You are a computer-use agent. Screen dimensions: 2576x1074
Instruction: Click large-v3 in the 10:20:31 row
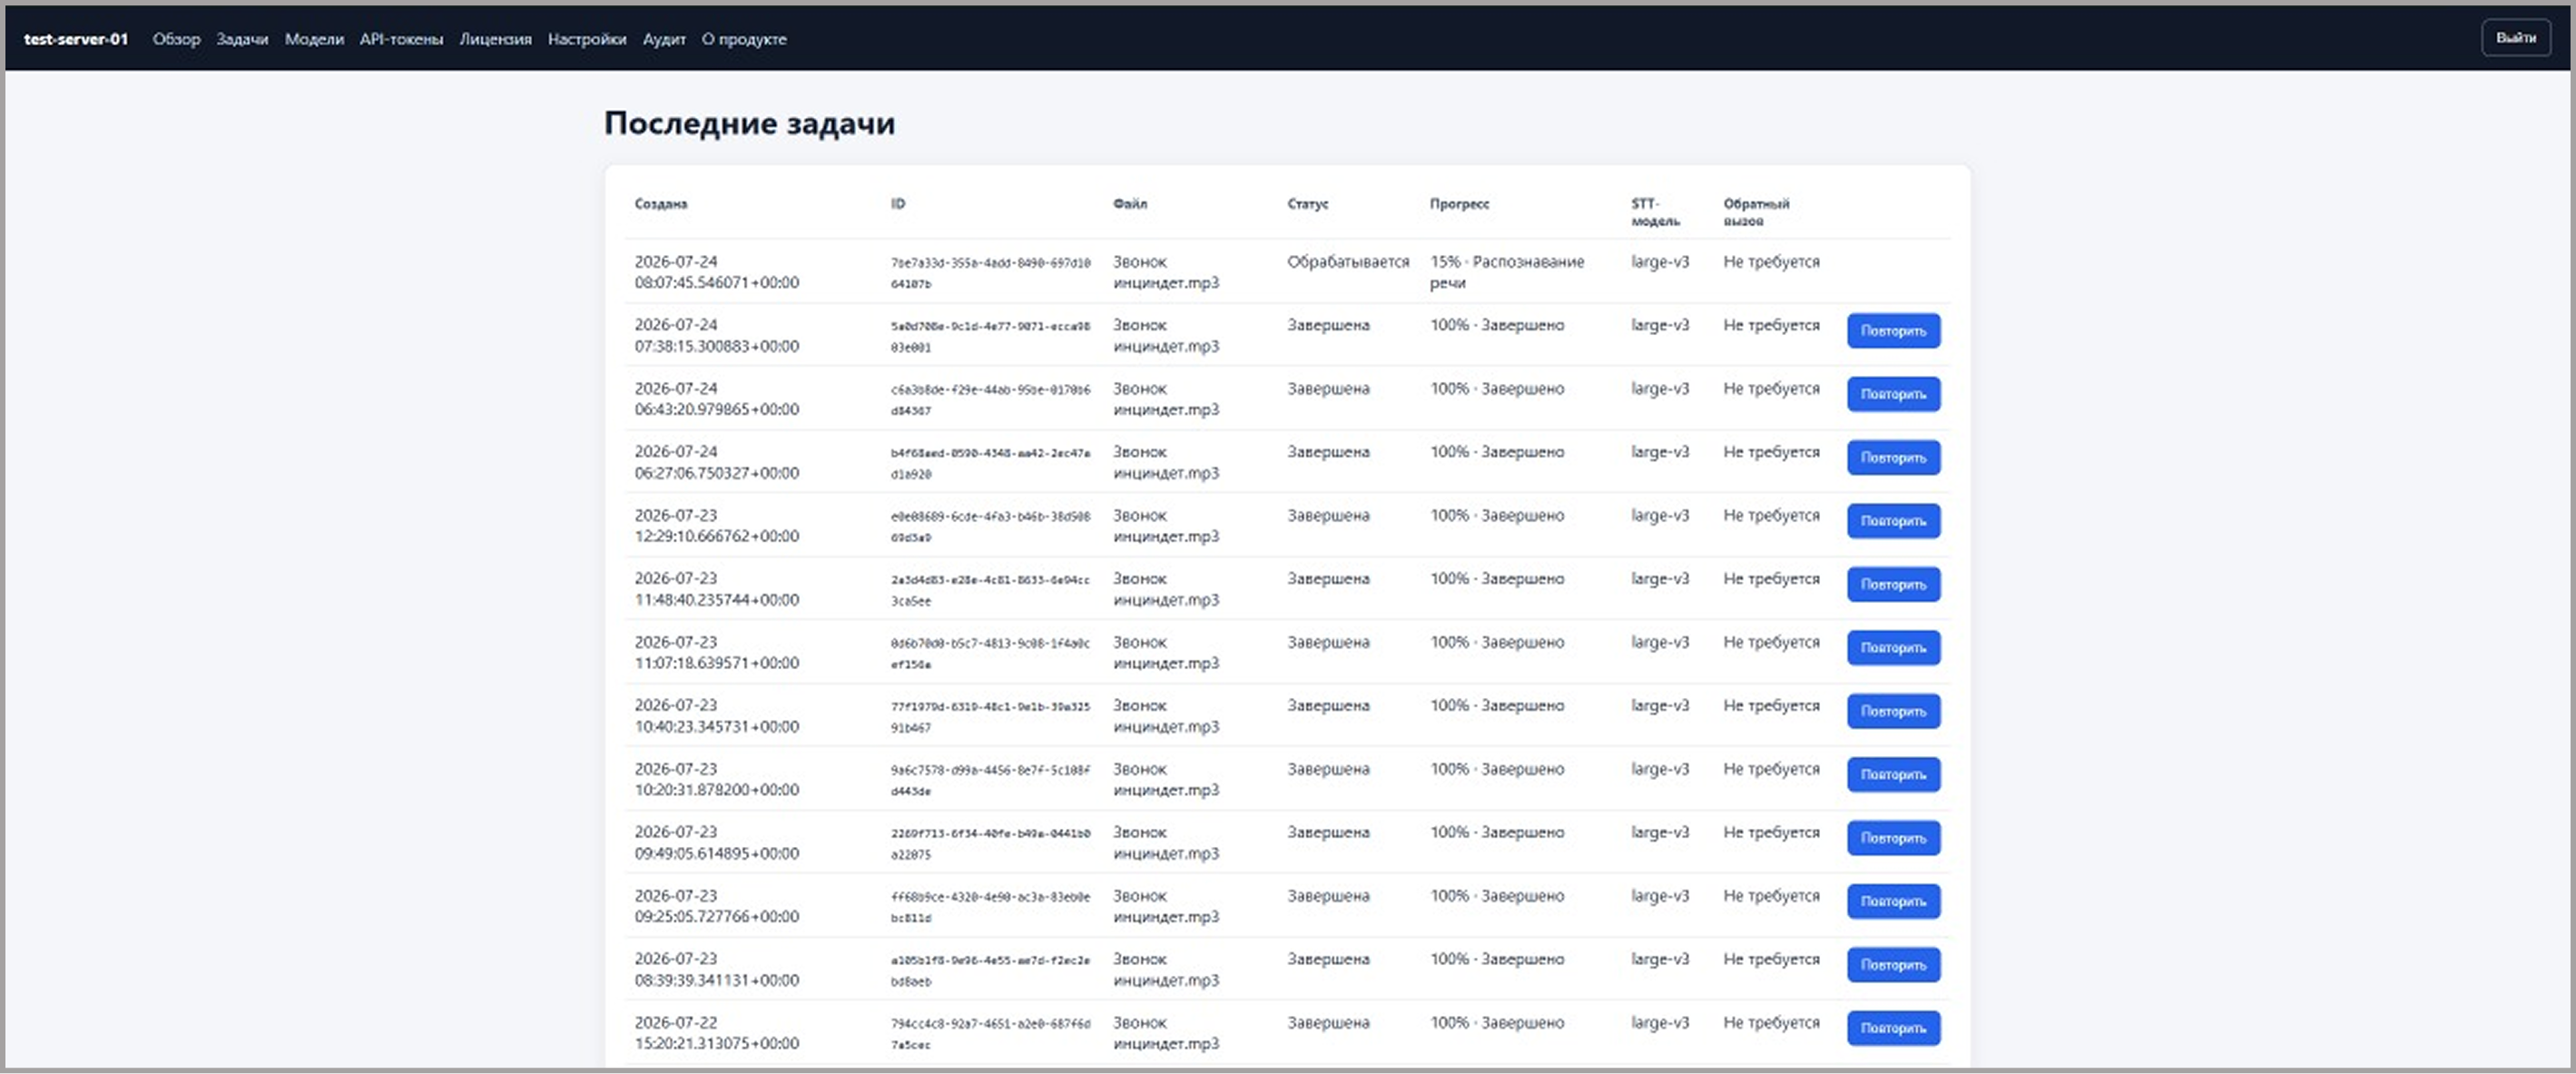pos(1660,769)
